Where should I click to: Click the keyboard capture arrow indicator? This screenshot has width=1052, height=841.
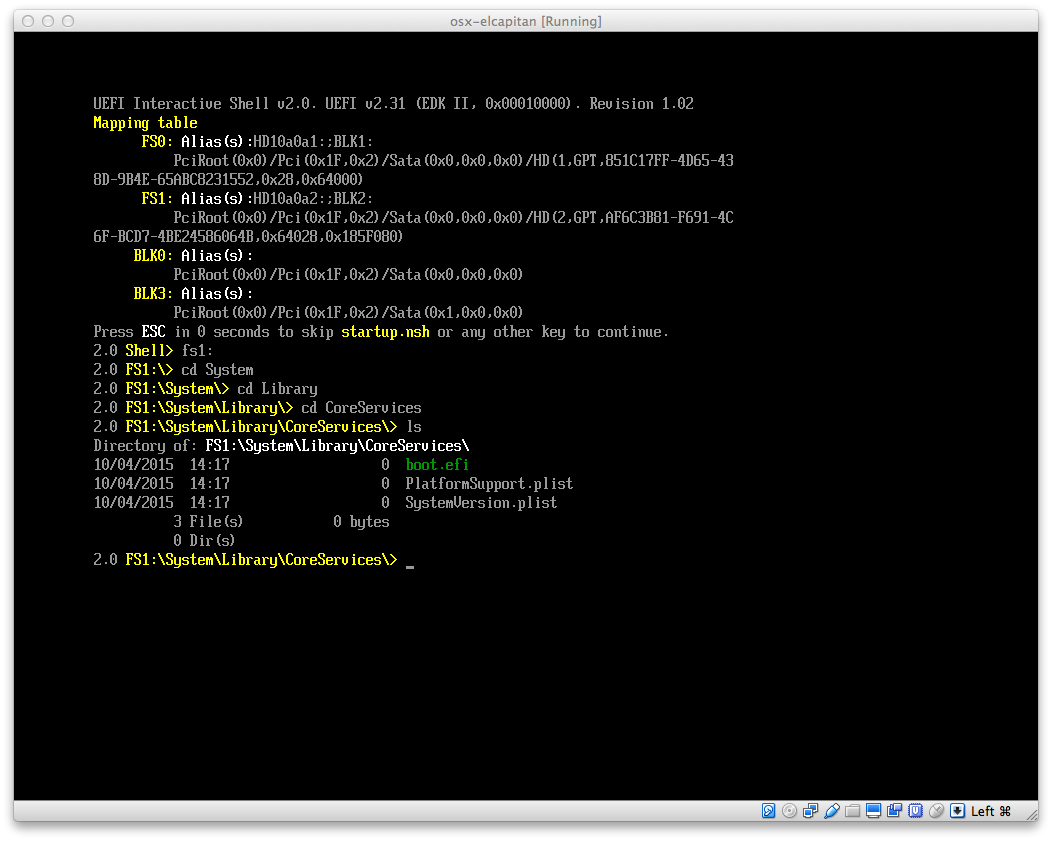click(957, 811)
